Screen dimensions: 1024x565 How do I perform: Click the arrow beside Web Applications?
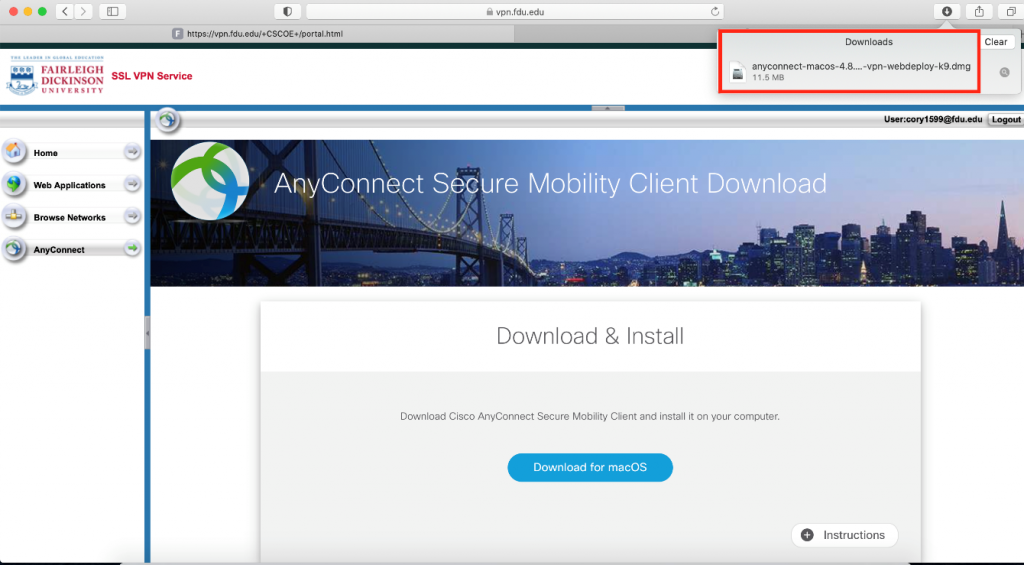(133, 184)
